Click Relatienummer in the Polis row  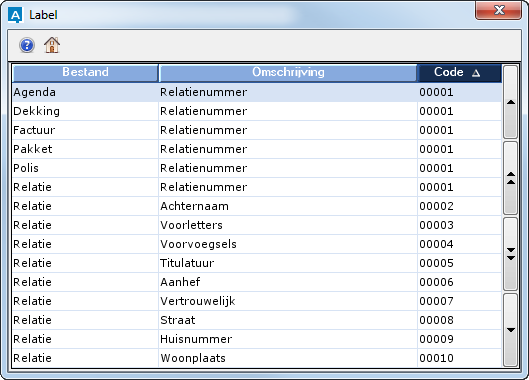pos(203,168)
